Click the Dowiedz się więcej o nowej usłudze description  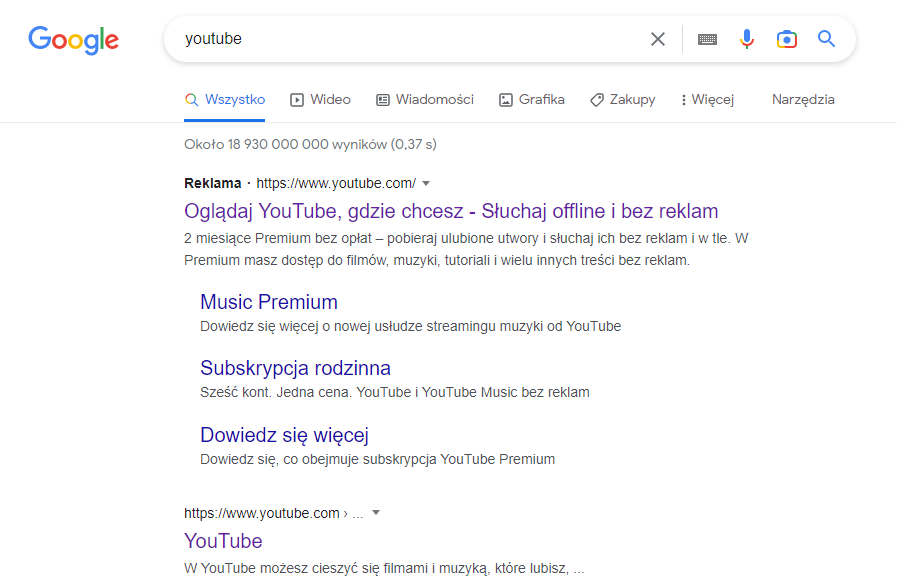point(411,327)
